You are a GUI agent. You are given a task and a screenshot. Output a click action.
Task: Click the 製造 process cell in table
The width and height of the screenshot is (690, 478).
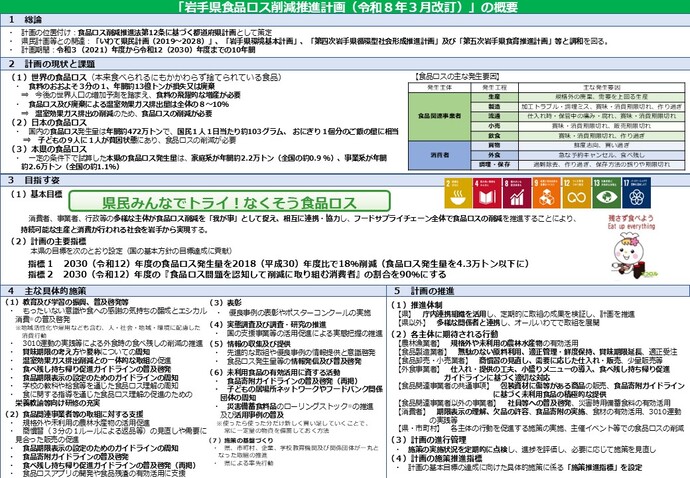tap(494, 107)
